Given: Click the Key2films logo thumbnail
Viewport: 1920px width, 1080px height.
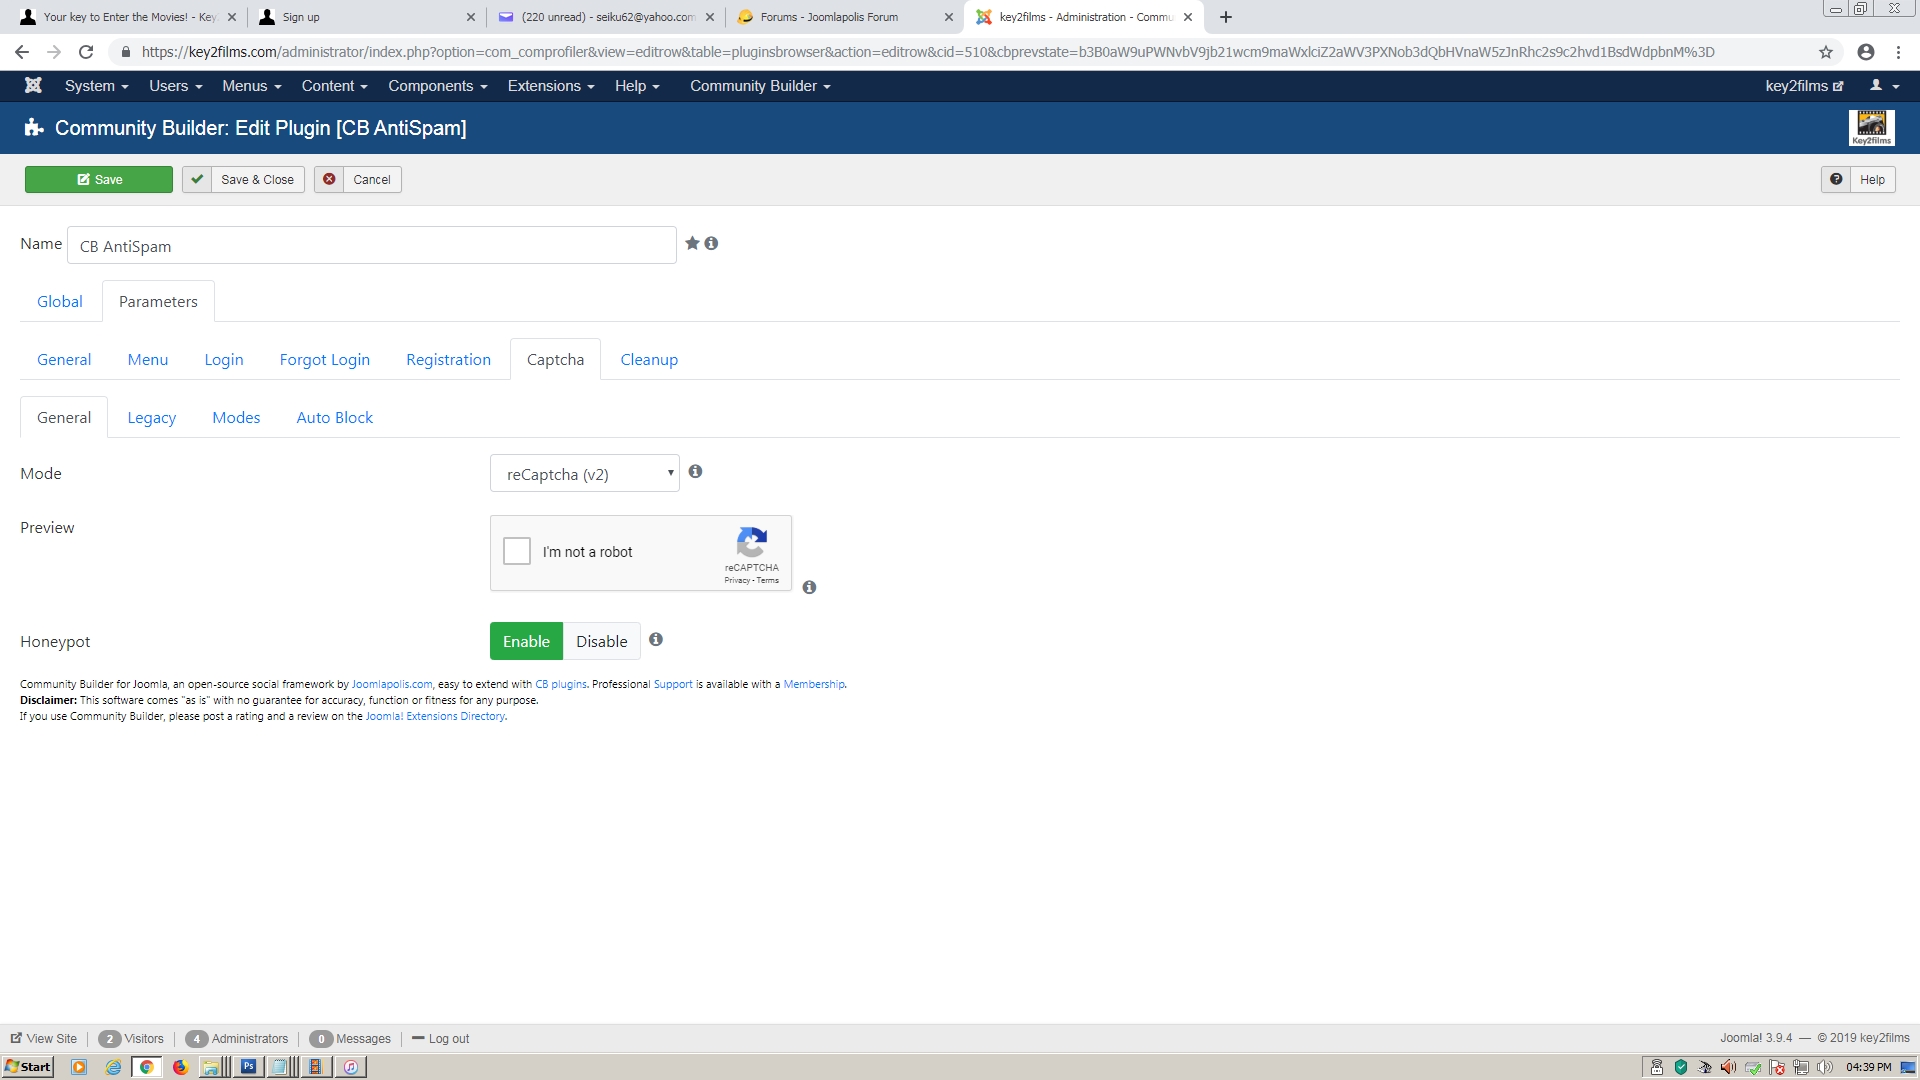Looking at the screenshot, I should point(1871,128).
